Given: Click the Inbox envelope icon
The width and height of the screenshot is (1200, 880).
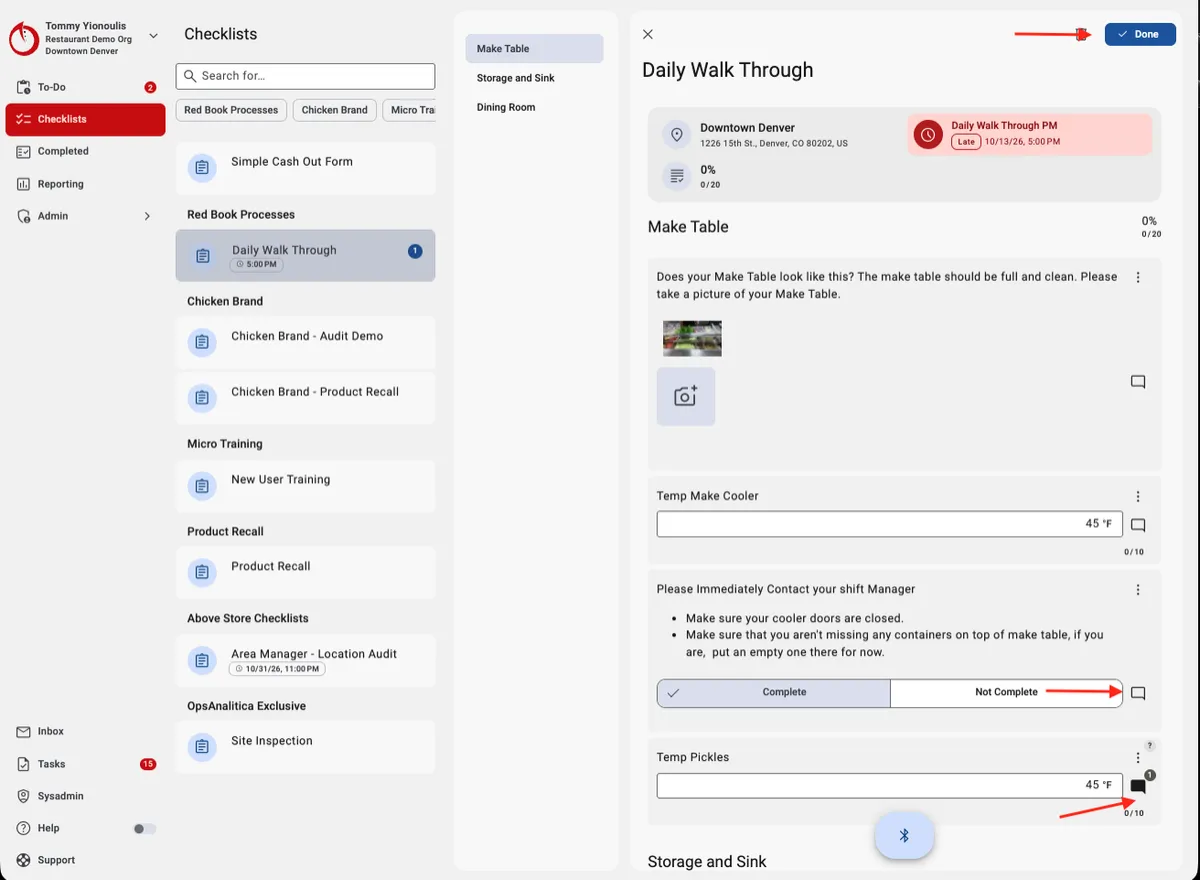Looking at the screenshot, I should (24, 732).
